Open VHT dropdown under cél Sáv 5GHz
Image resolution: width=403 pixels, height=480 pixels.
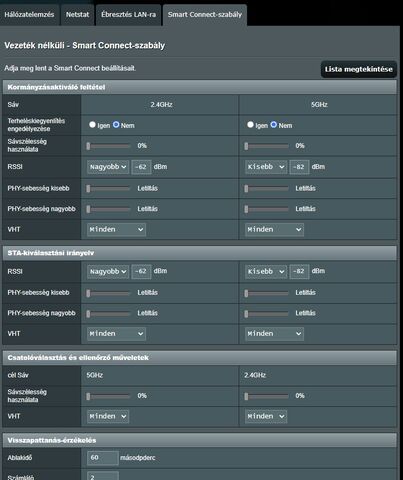[108, 416]
